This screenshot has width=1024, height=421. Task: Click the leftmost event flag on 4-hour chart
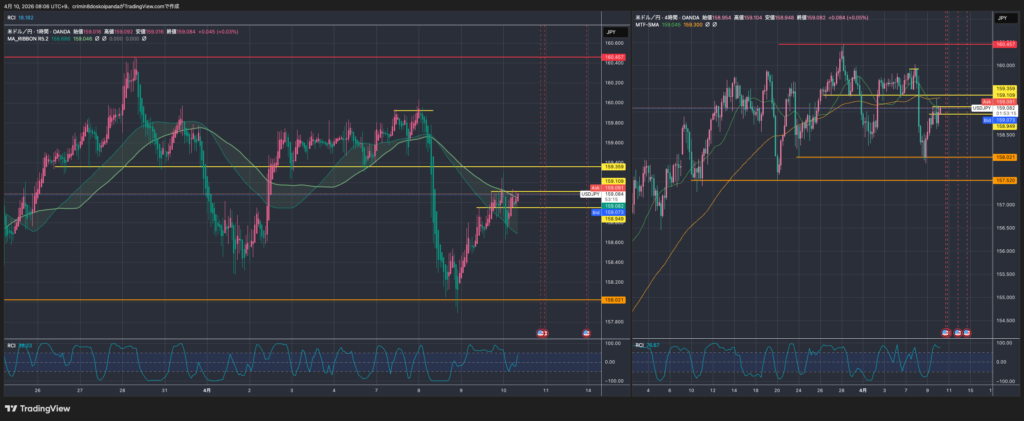(x=947, y=331)
